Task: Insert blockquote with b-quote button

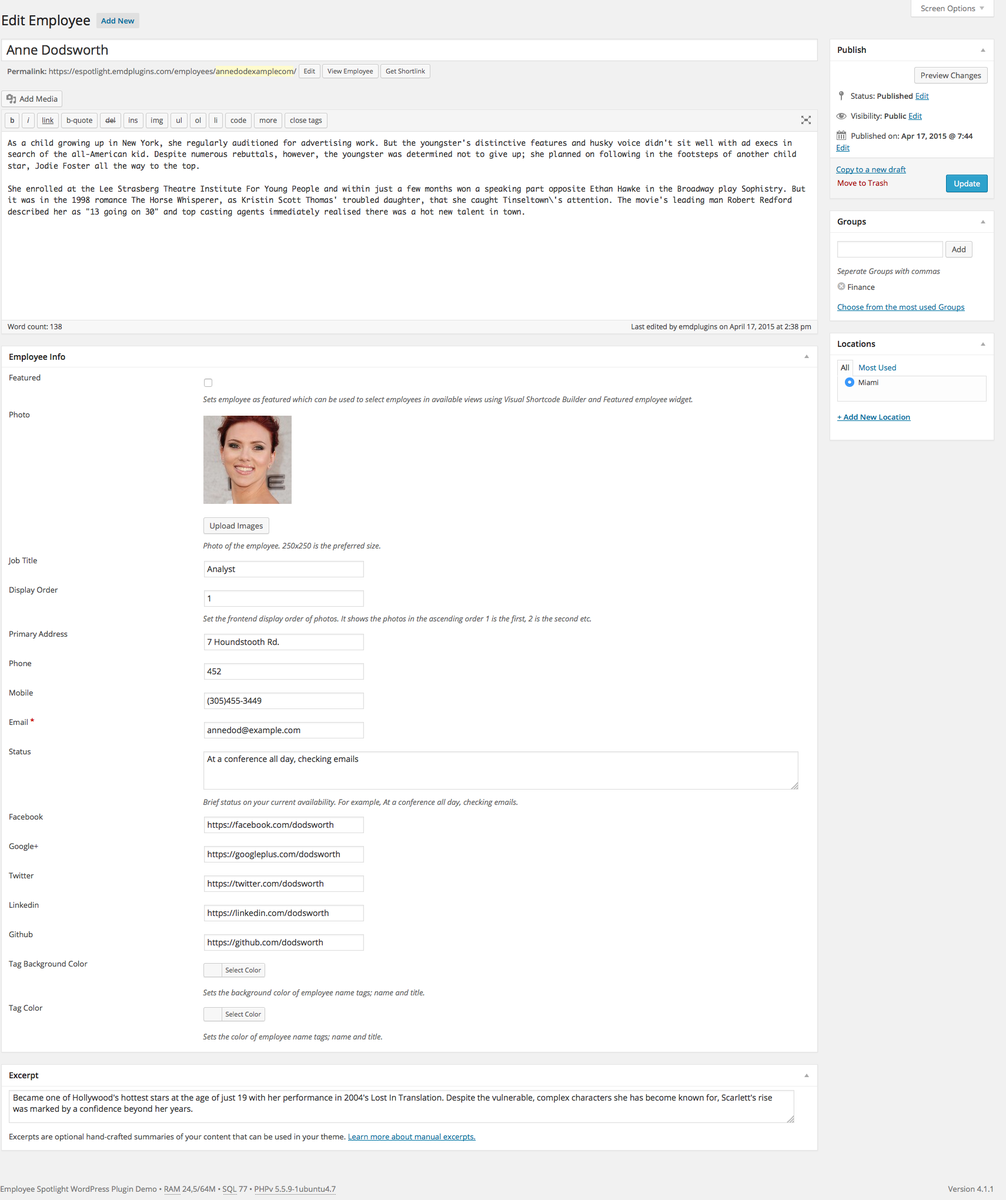Action: (x=79, y=120)
